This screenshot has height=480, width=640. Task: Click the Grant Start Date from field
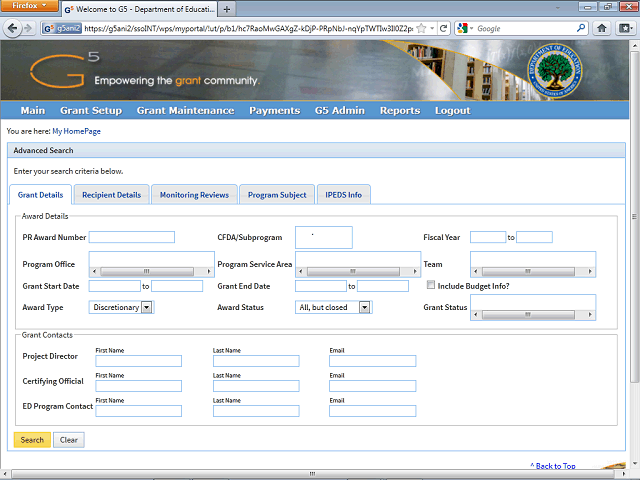115,286
